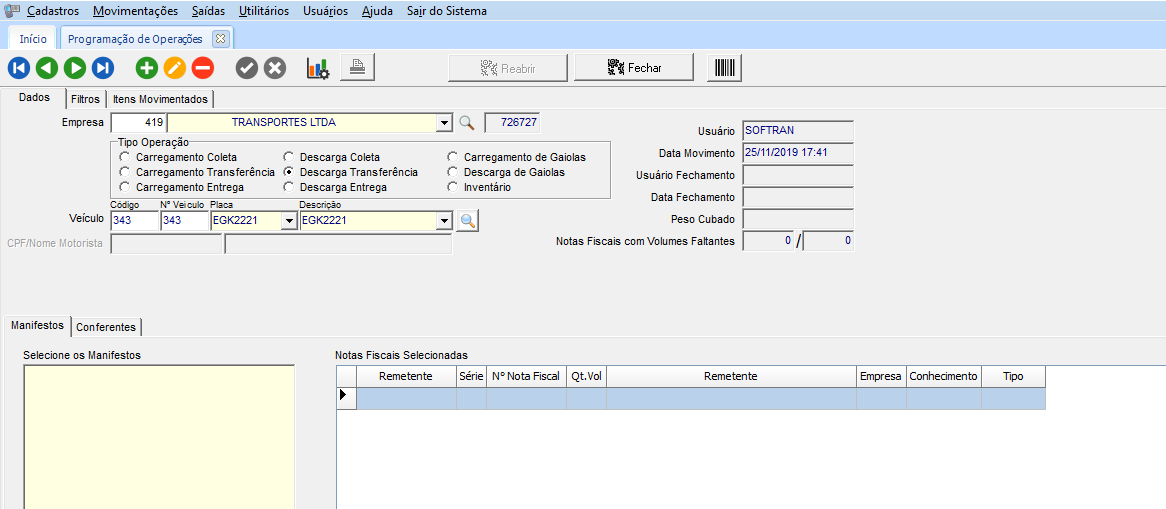Edit record with orange pencil icon

tap(175, 68)
